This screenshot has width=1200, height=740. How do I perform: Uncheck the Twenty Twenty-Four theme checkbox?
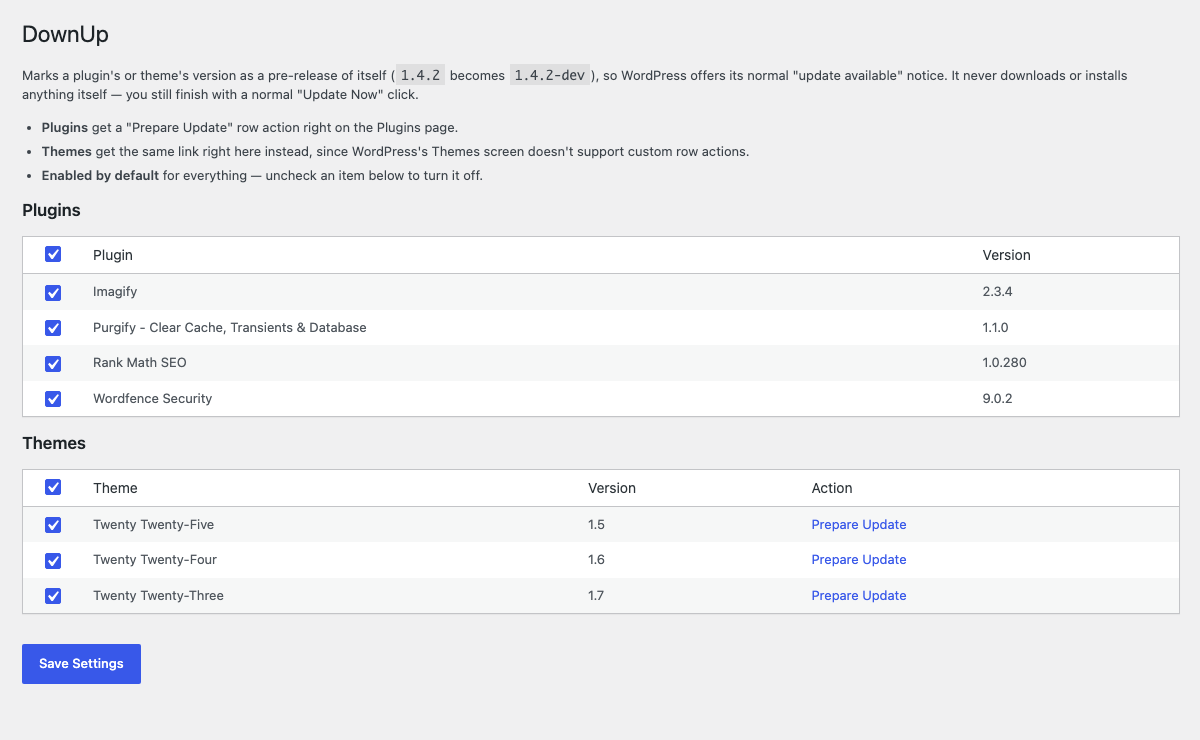pos(53,560)
